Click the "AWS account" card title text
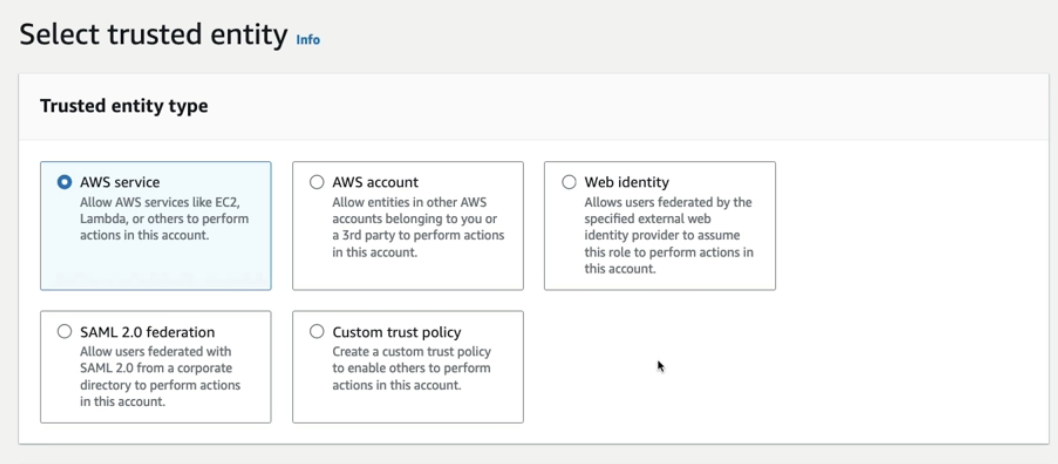This screenshot has height=464, width=1058. (x=375, y=182)
